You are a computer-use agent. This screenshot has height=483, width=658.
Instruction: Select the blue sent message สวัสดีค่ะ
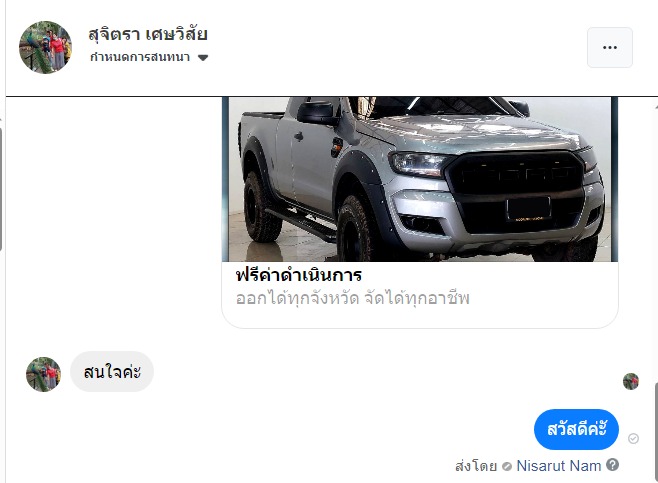click(x=576, y=429)
